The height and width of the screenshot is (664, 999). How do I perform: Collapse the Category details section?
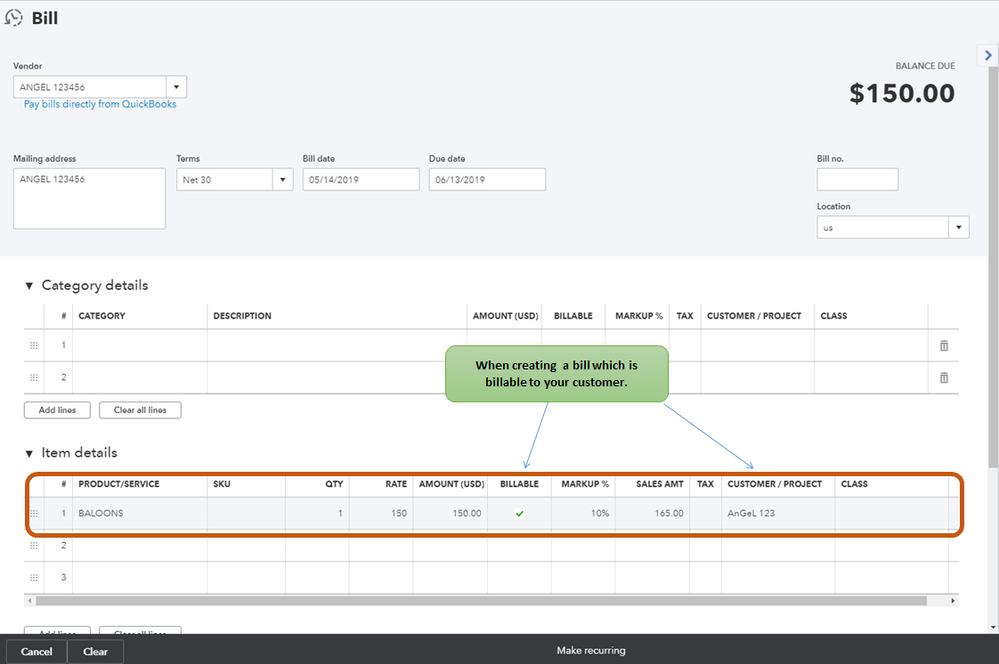click(29, 286)
